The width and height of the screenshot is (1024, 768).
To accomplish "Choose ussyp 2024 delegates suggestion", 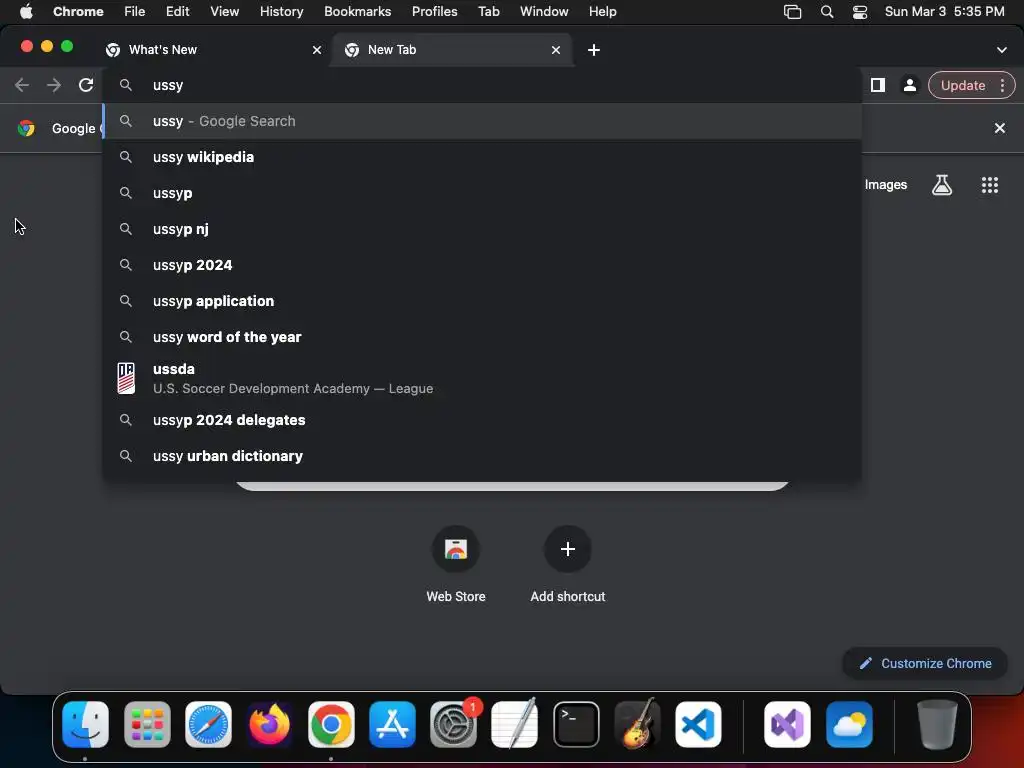I will click(482, 420).
